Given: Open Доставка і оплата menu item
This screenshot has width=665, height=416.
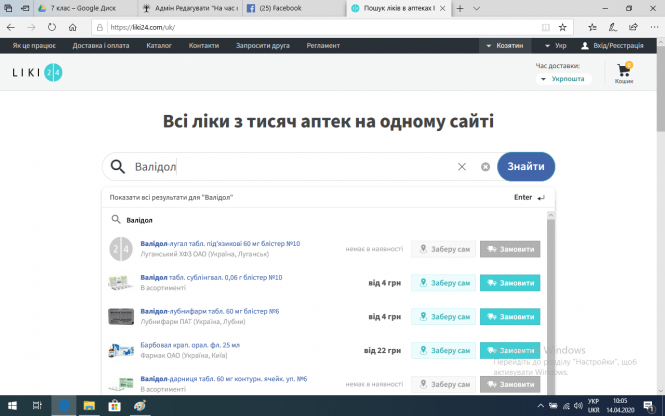Looking at the screenshot, I should click(x=101, y=45).
